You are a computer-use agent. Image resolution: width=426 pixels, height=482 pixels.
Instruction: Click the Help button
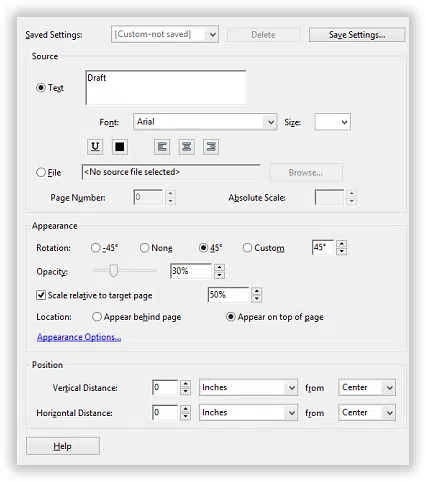(63, 446)
